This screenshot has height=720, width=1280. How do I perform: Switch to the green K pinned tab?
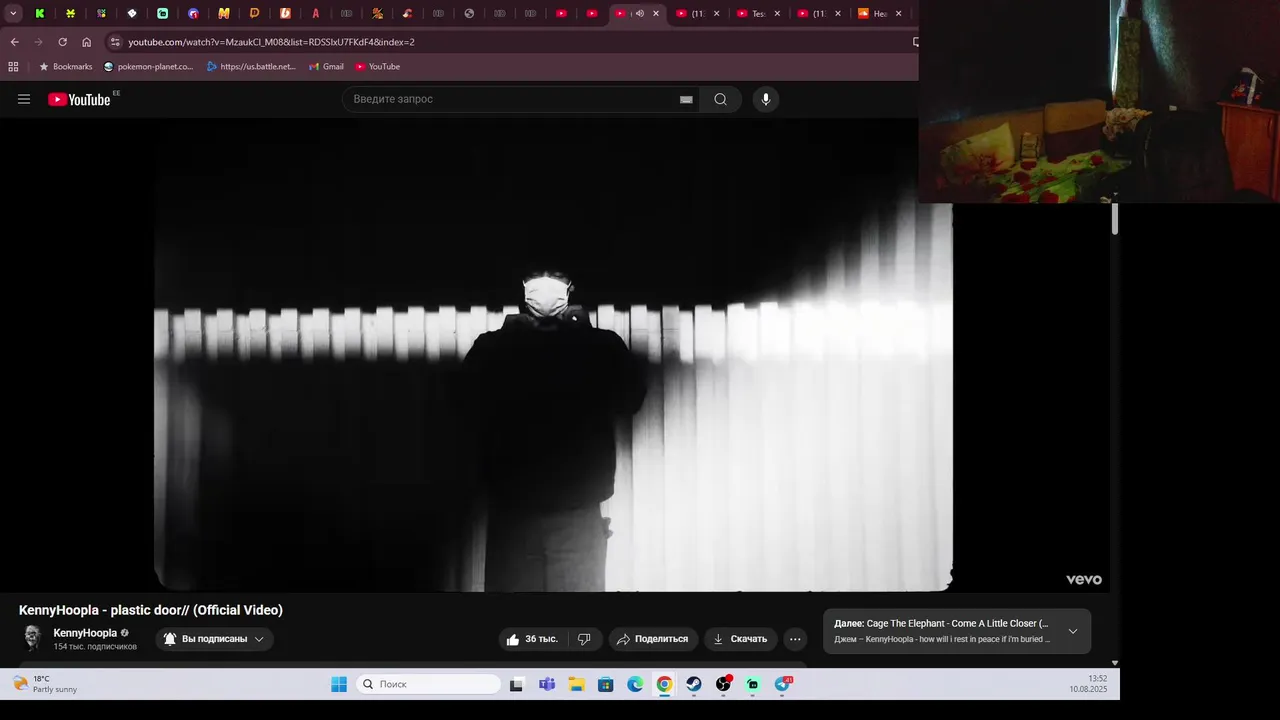click(x=40, y=13)
